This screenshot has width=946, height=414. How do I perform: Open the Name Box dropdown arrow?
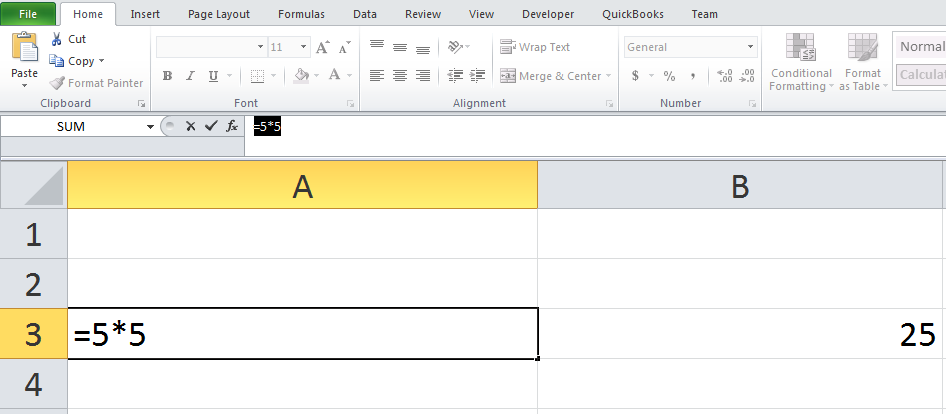pyautogui.click(x=150, y=127)
